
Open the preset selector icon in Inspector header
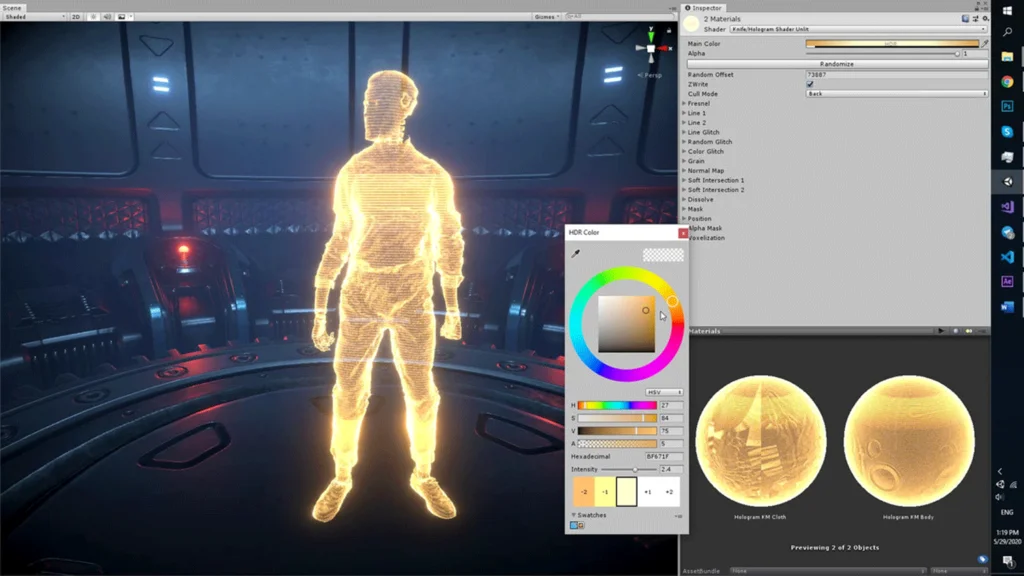tap(975, 19)
